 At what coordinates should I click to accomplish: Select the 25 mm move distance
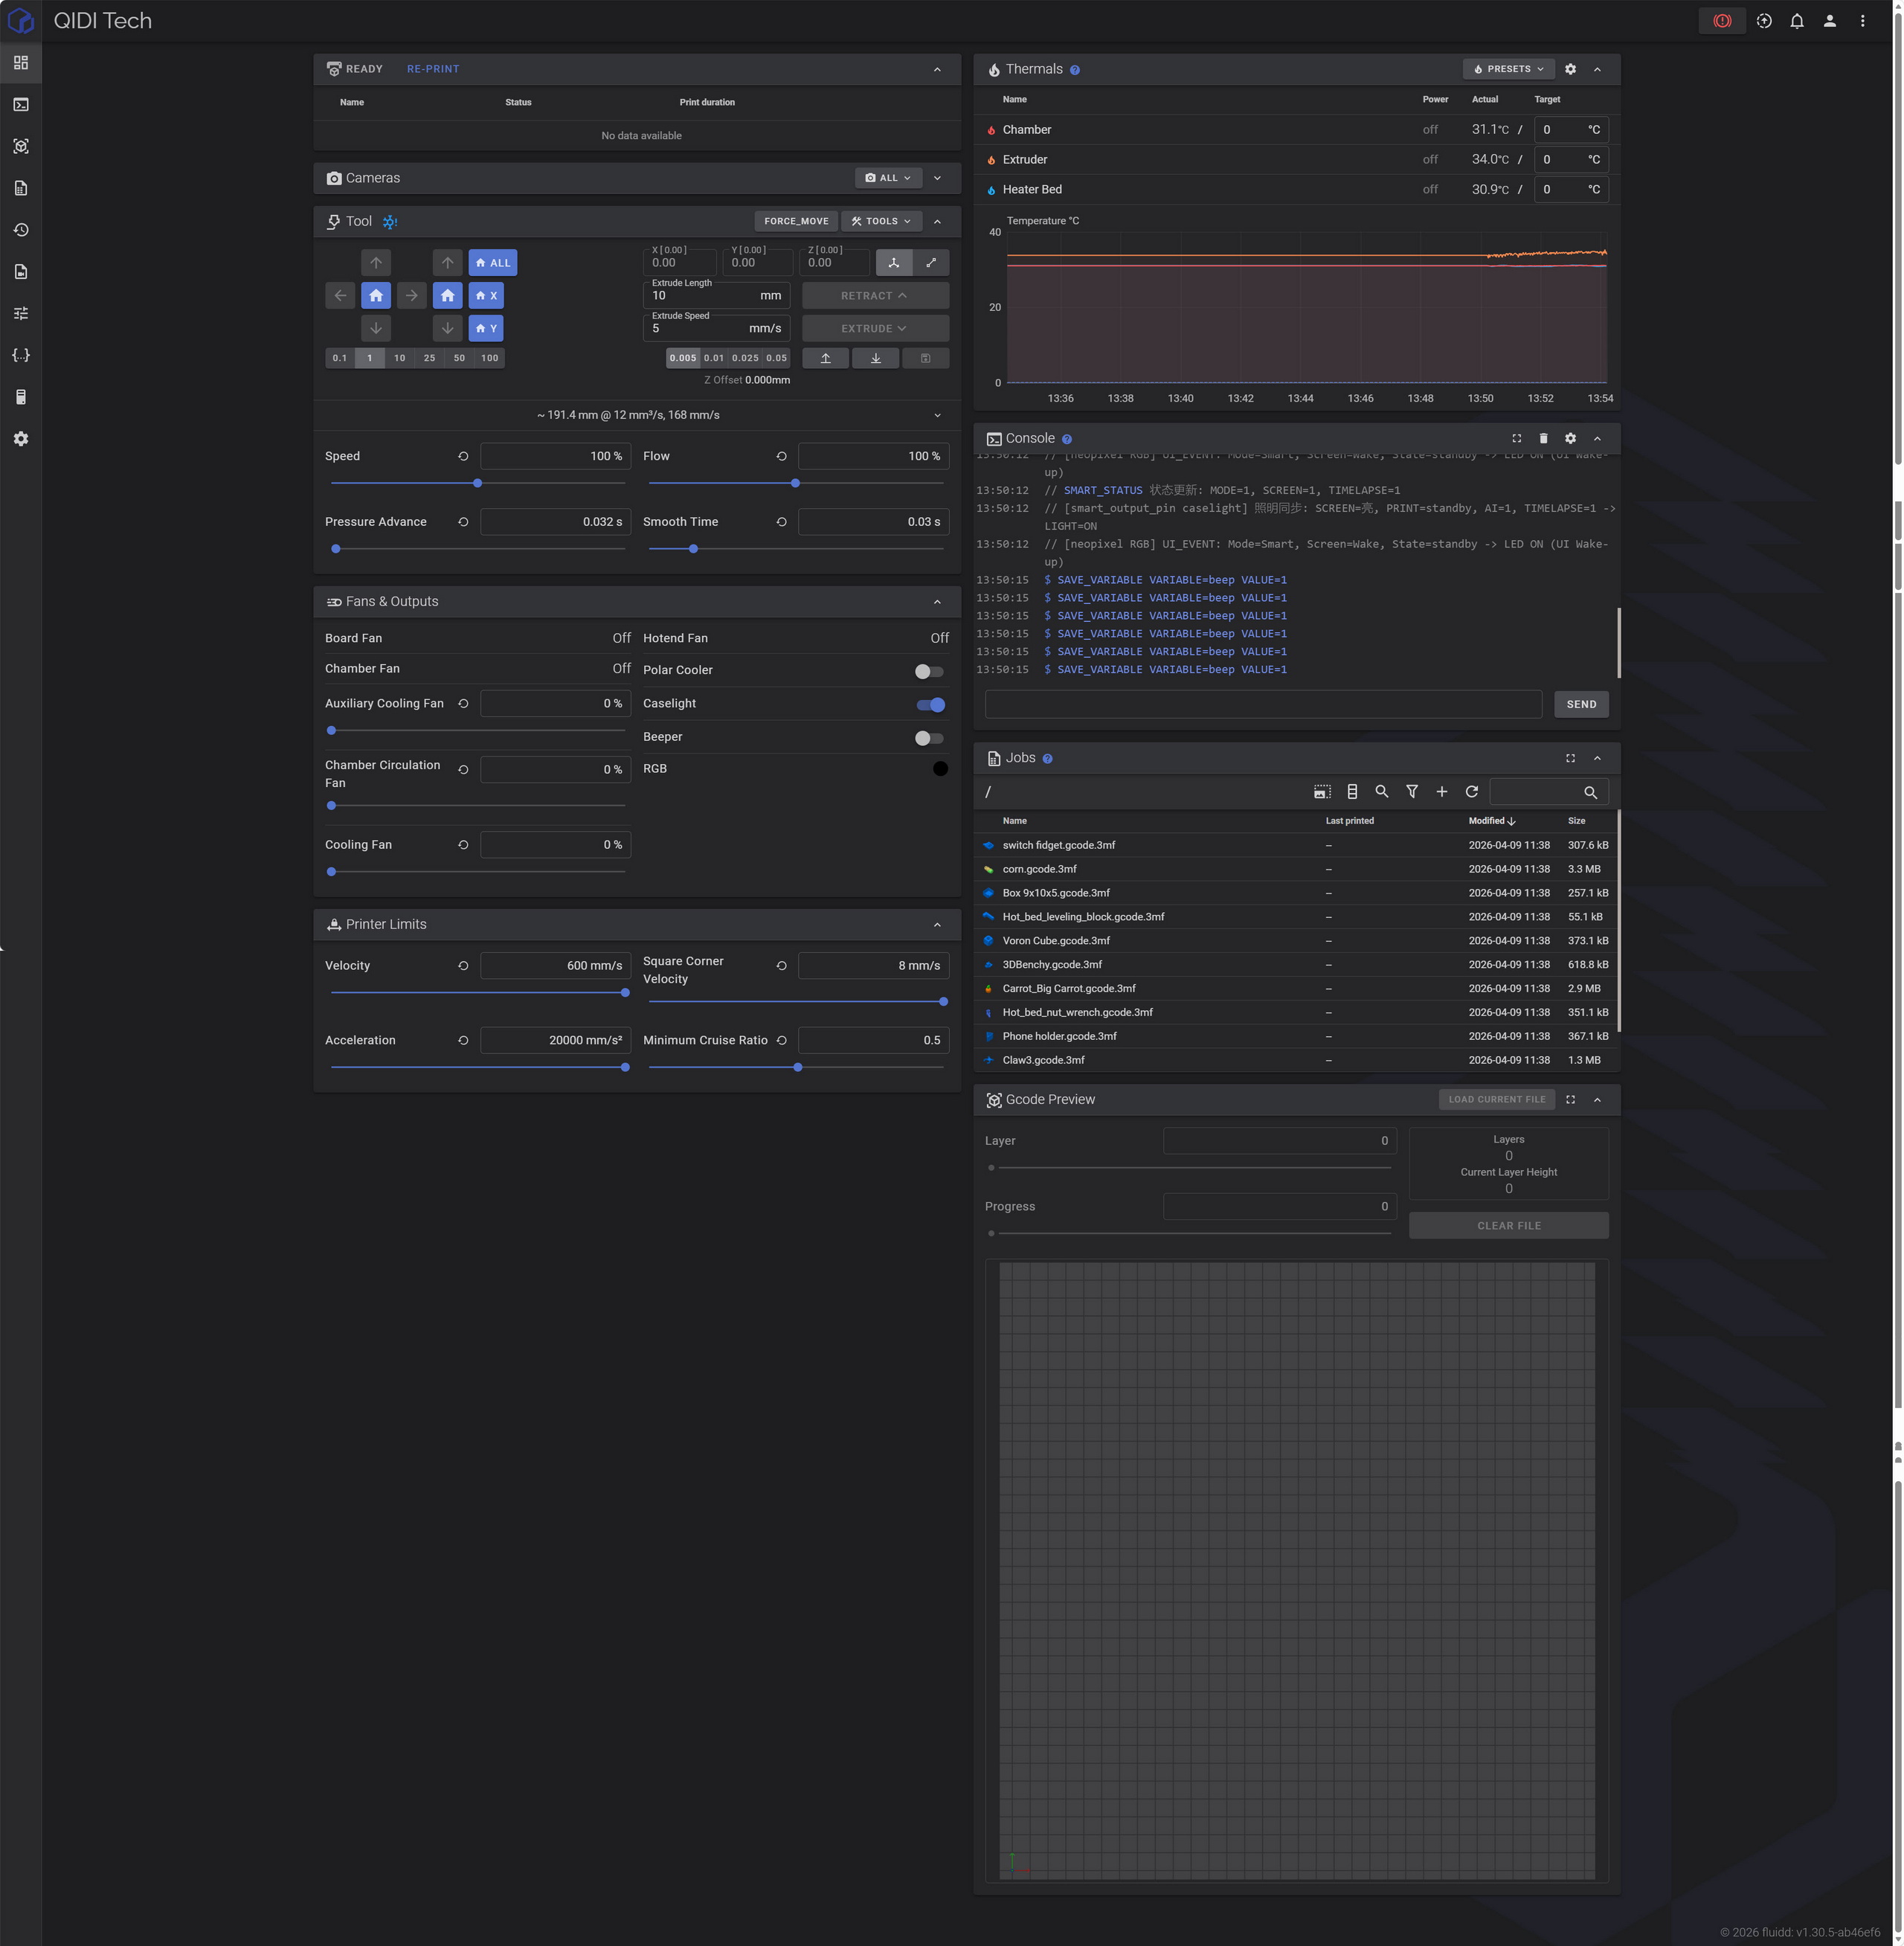[430, 358]
